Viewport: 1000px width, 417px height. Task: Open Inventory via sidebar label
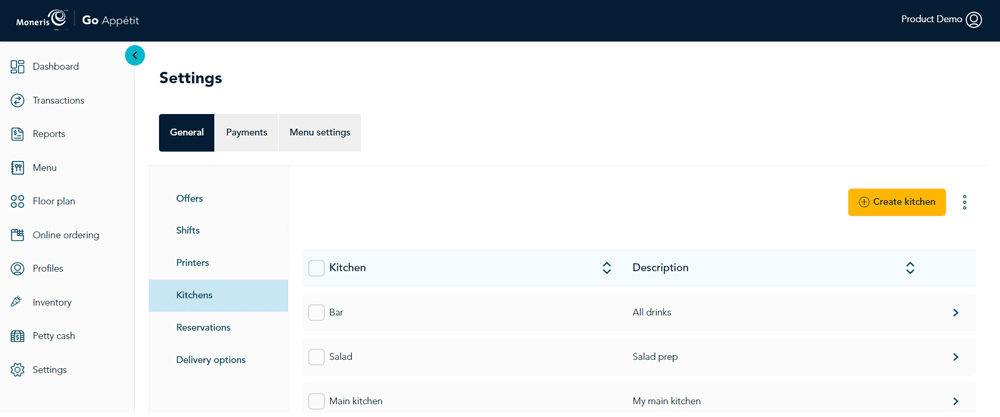pyautogui.click(x=52, y=302)
